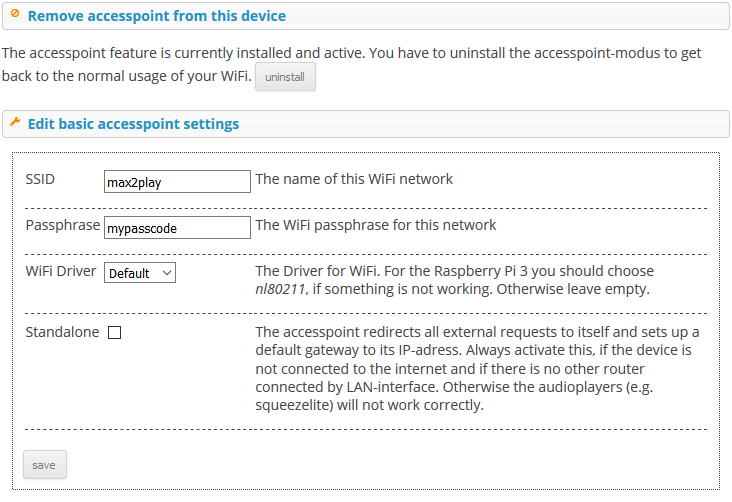Click the Passphrase label
Screen dimensions: 732x502
click(63, 225)
